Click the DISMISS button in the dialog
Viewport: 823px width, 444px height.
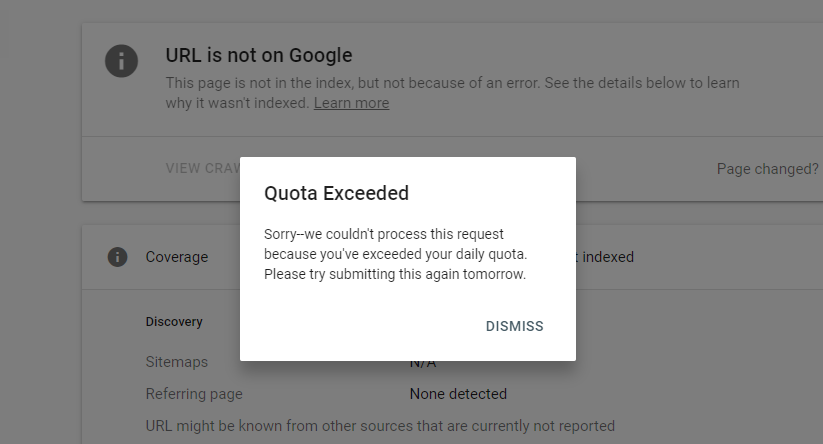point(514,326)
